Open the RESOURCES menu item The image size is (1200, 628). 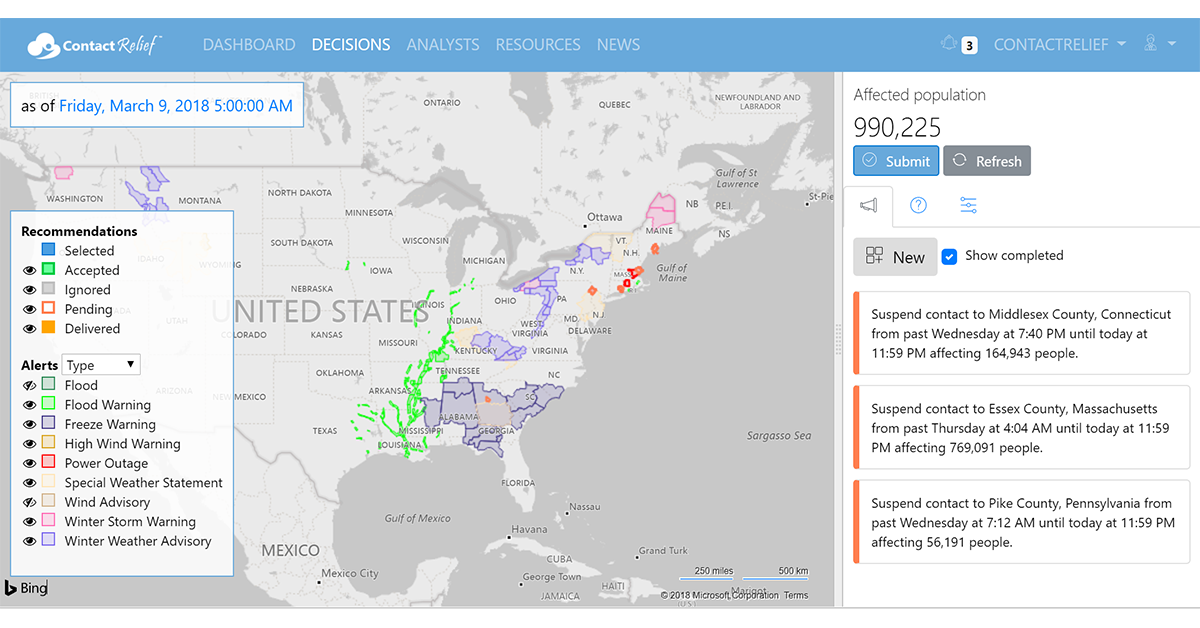coord(538,45)
